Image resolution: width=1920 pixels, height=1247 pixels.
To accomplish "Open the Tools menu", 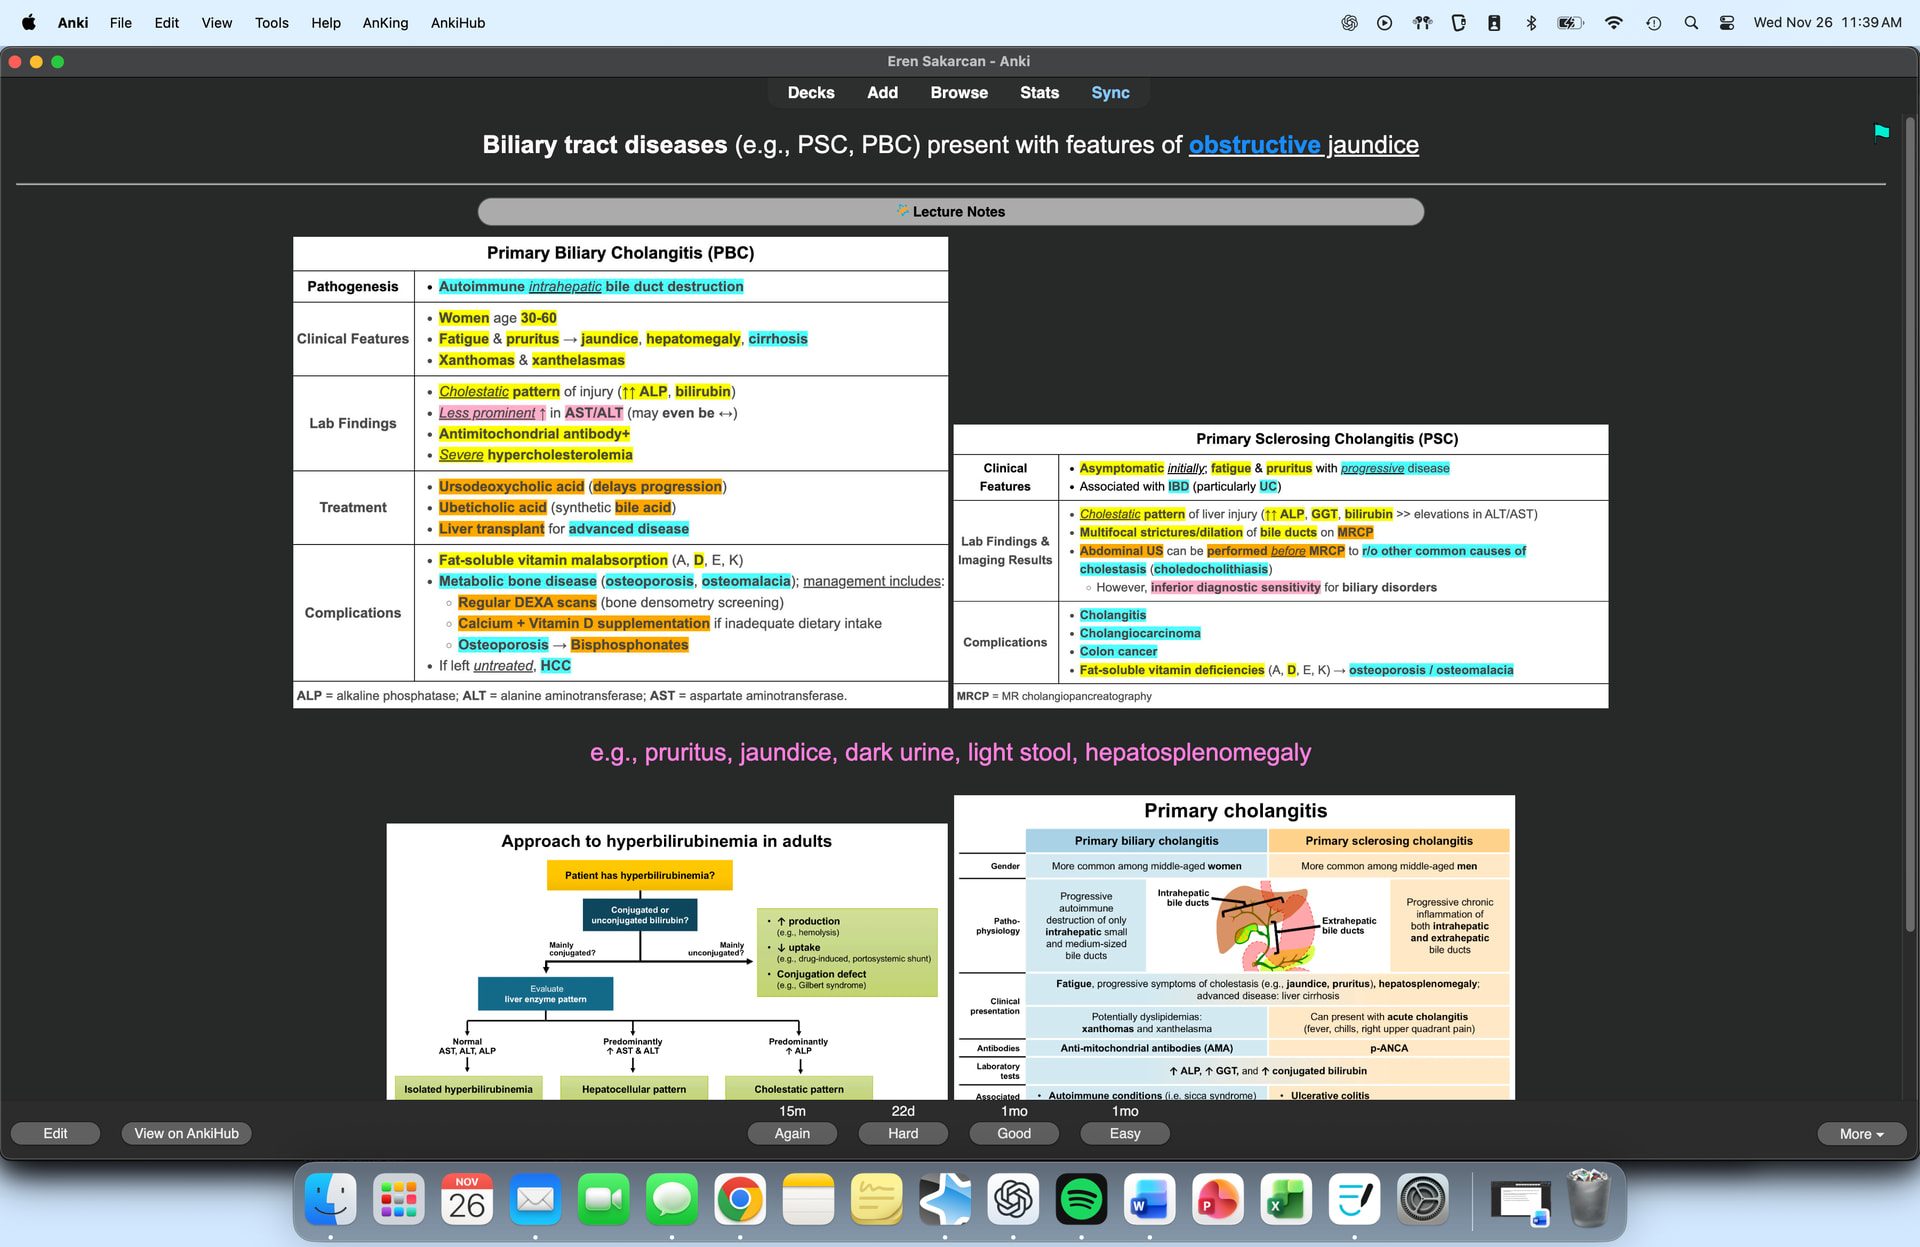I will [271, 22].
